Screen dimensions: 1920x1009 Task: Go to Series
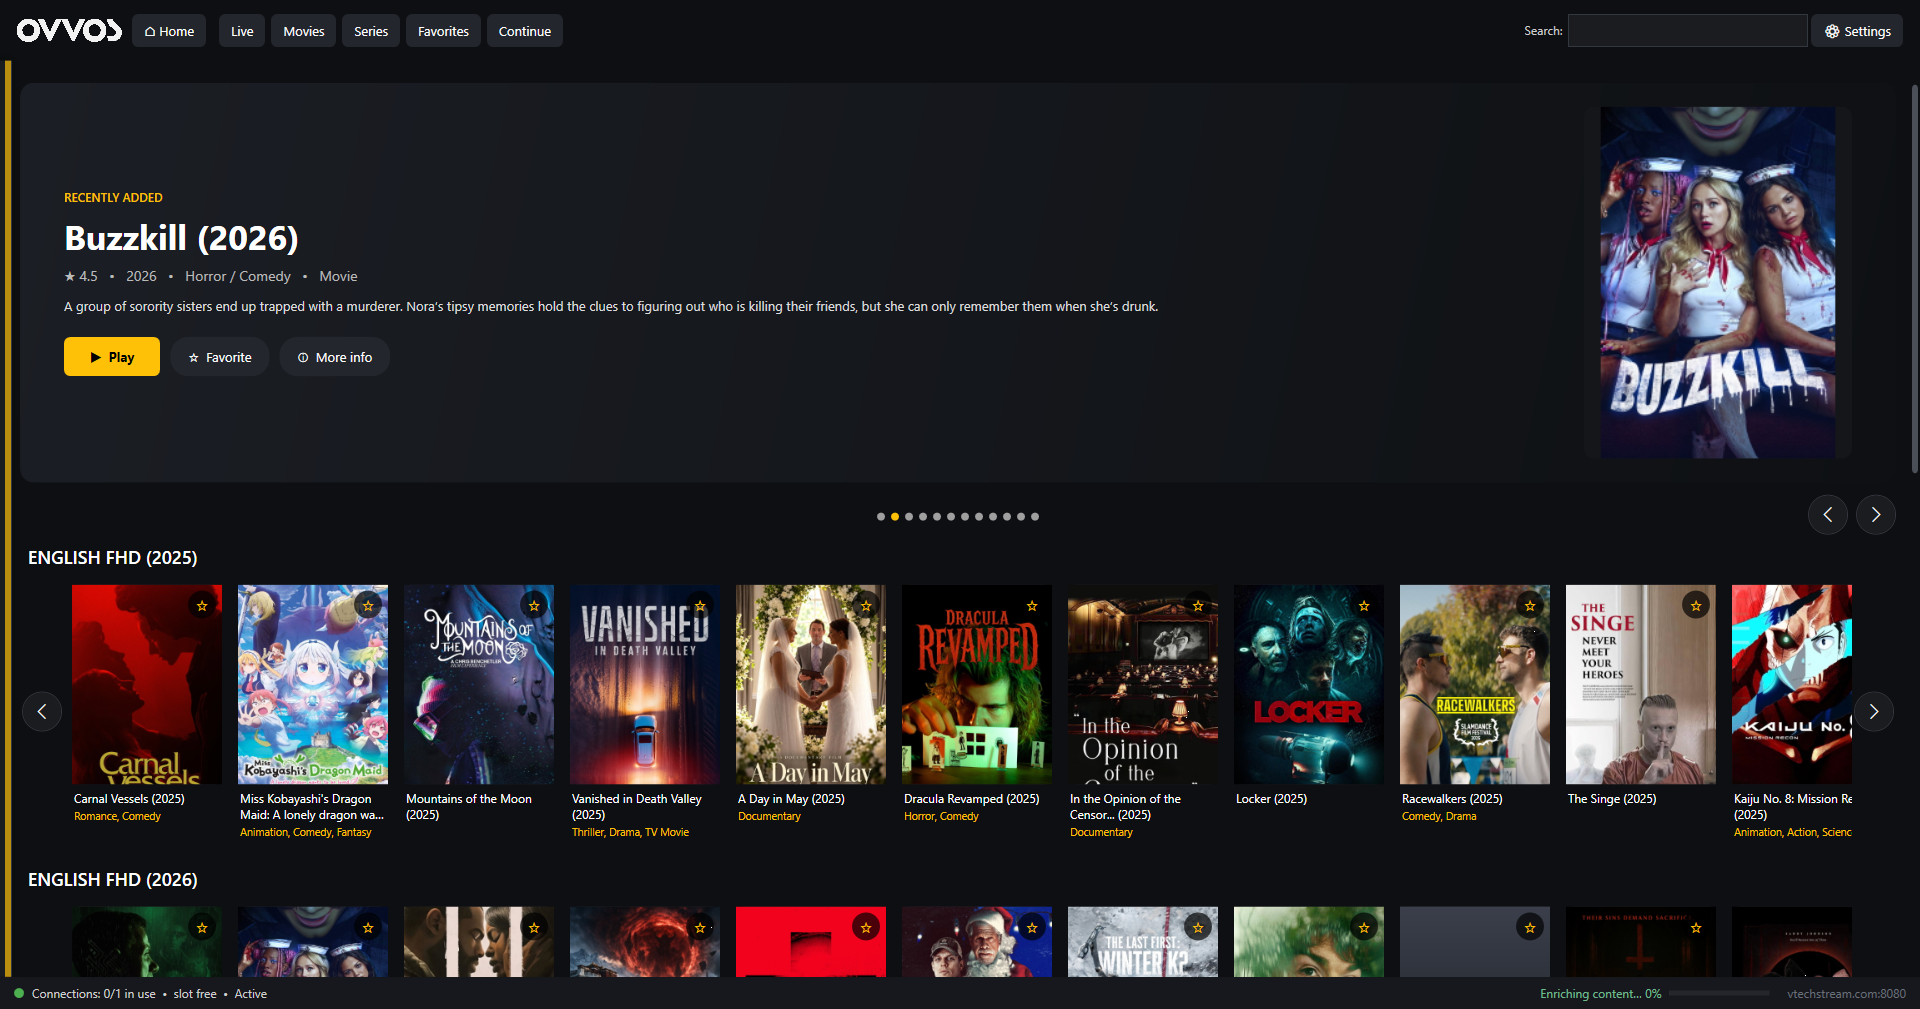point(371,31)
